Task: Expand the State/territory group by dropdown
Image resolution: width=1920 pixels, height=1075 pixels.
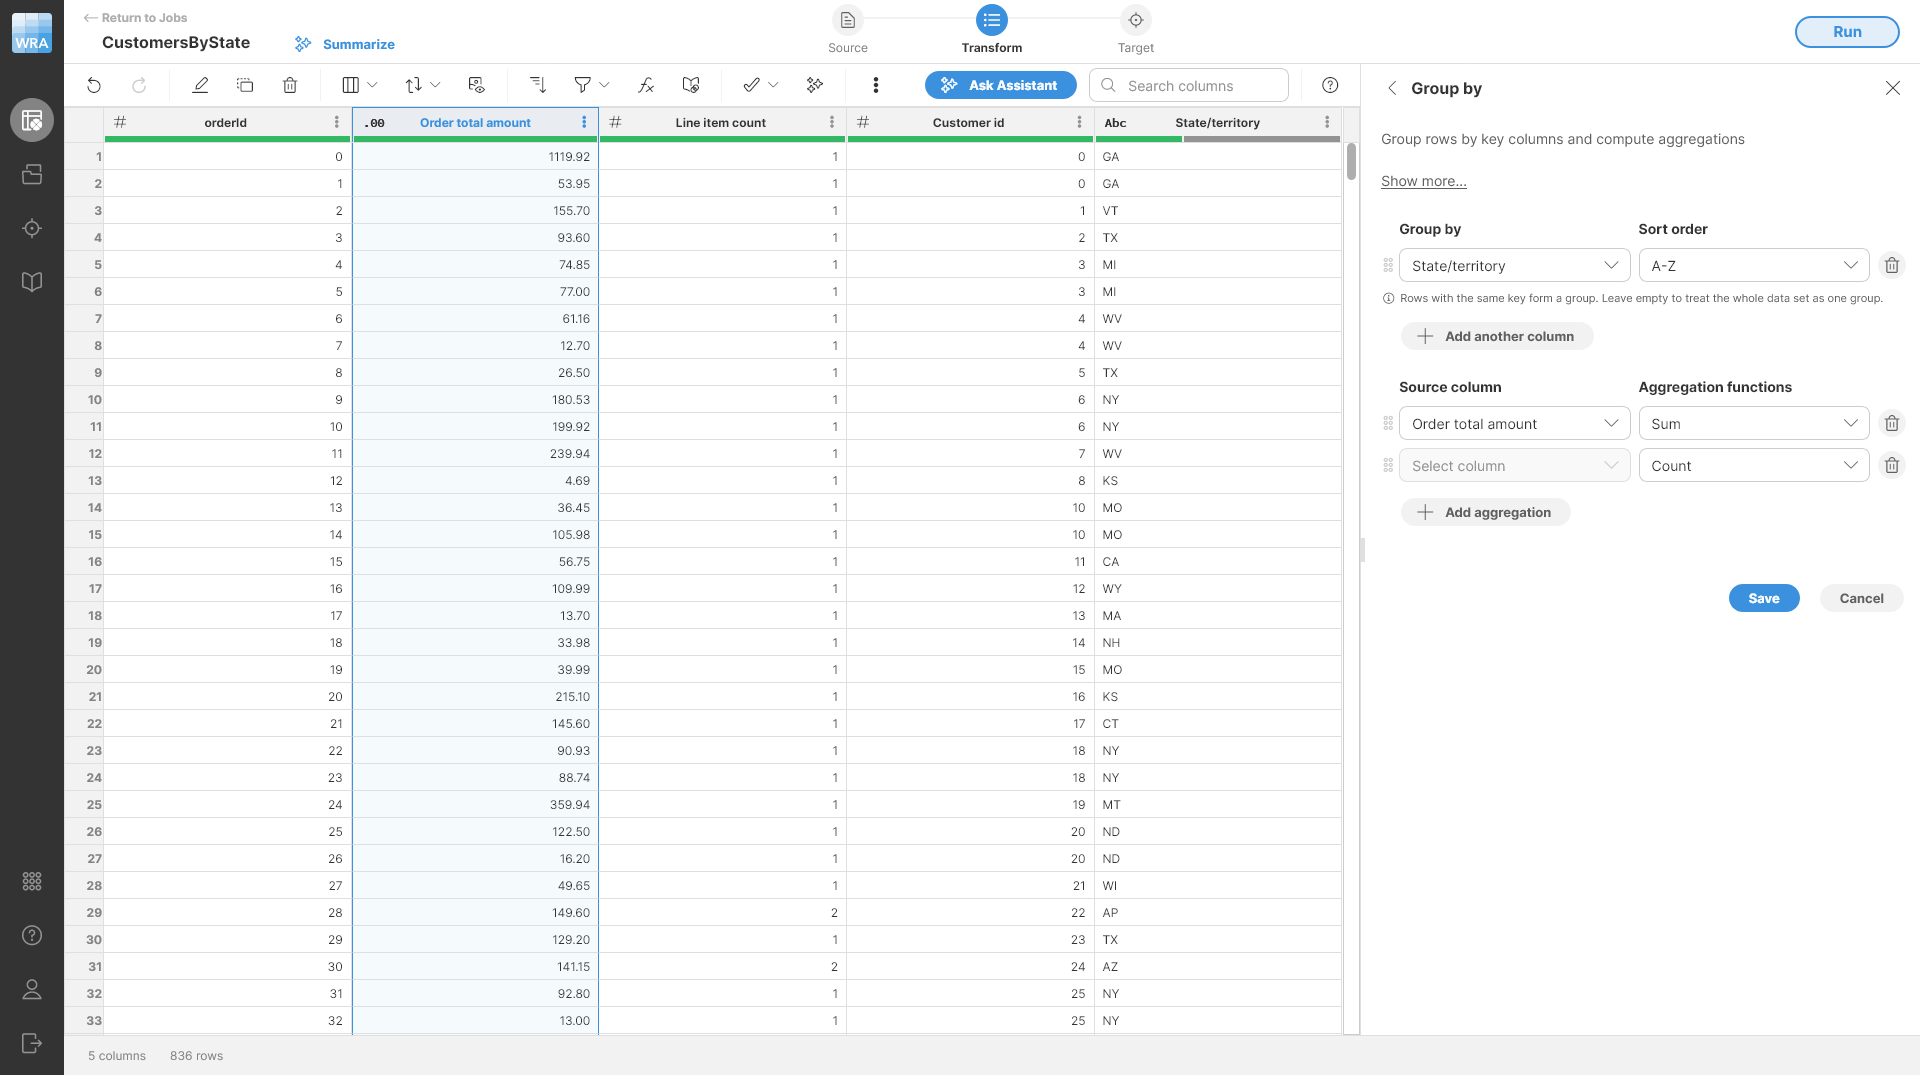Action: coord(1514,266)
